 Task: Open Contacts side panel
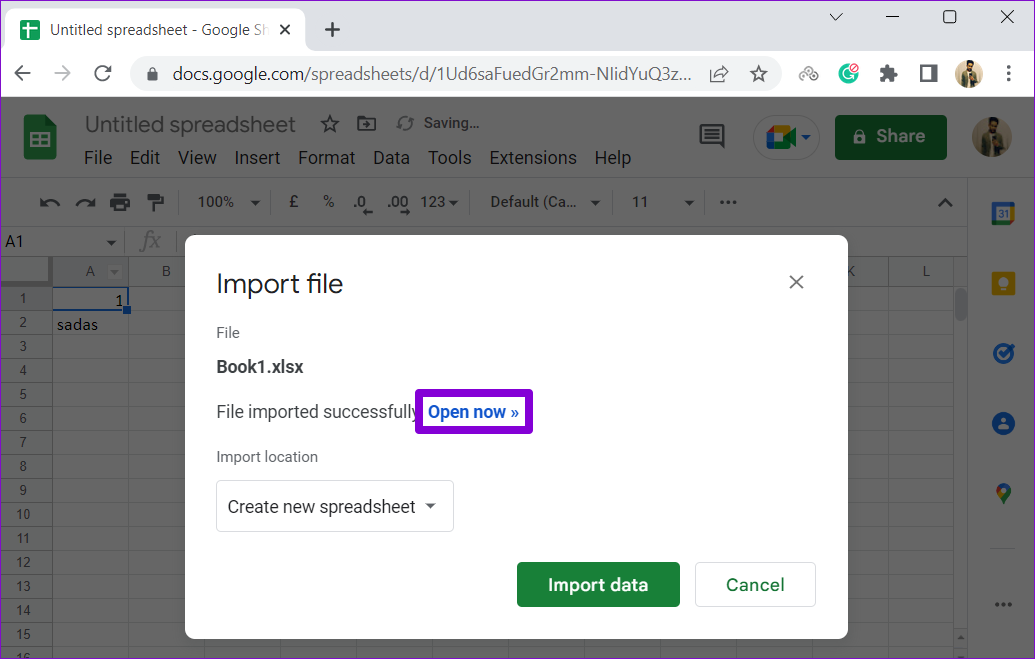click(x=1003, y=423)
